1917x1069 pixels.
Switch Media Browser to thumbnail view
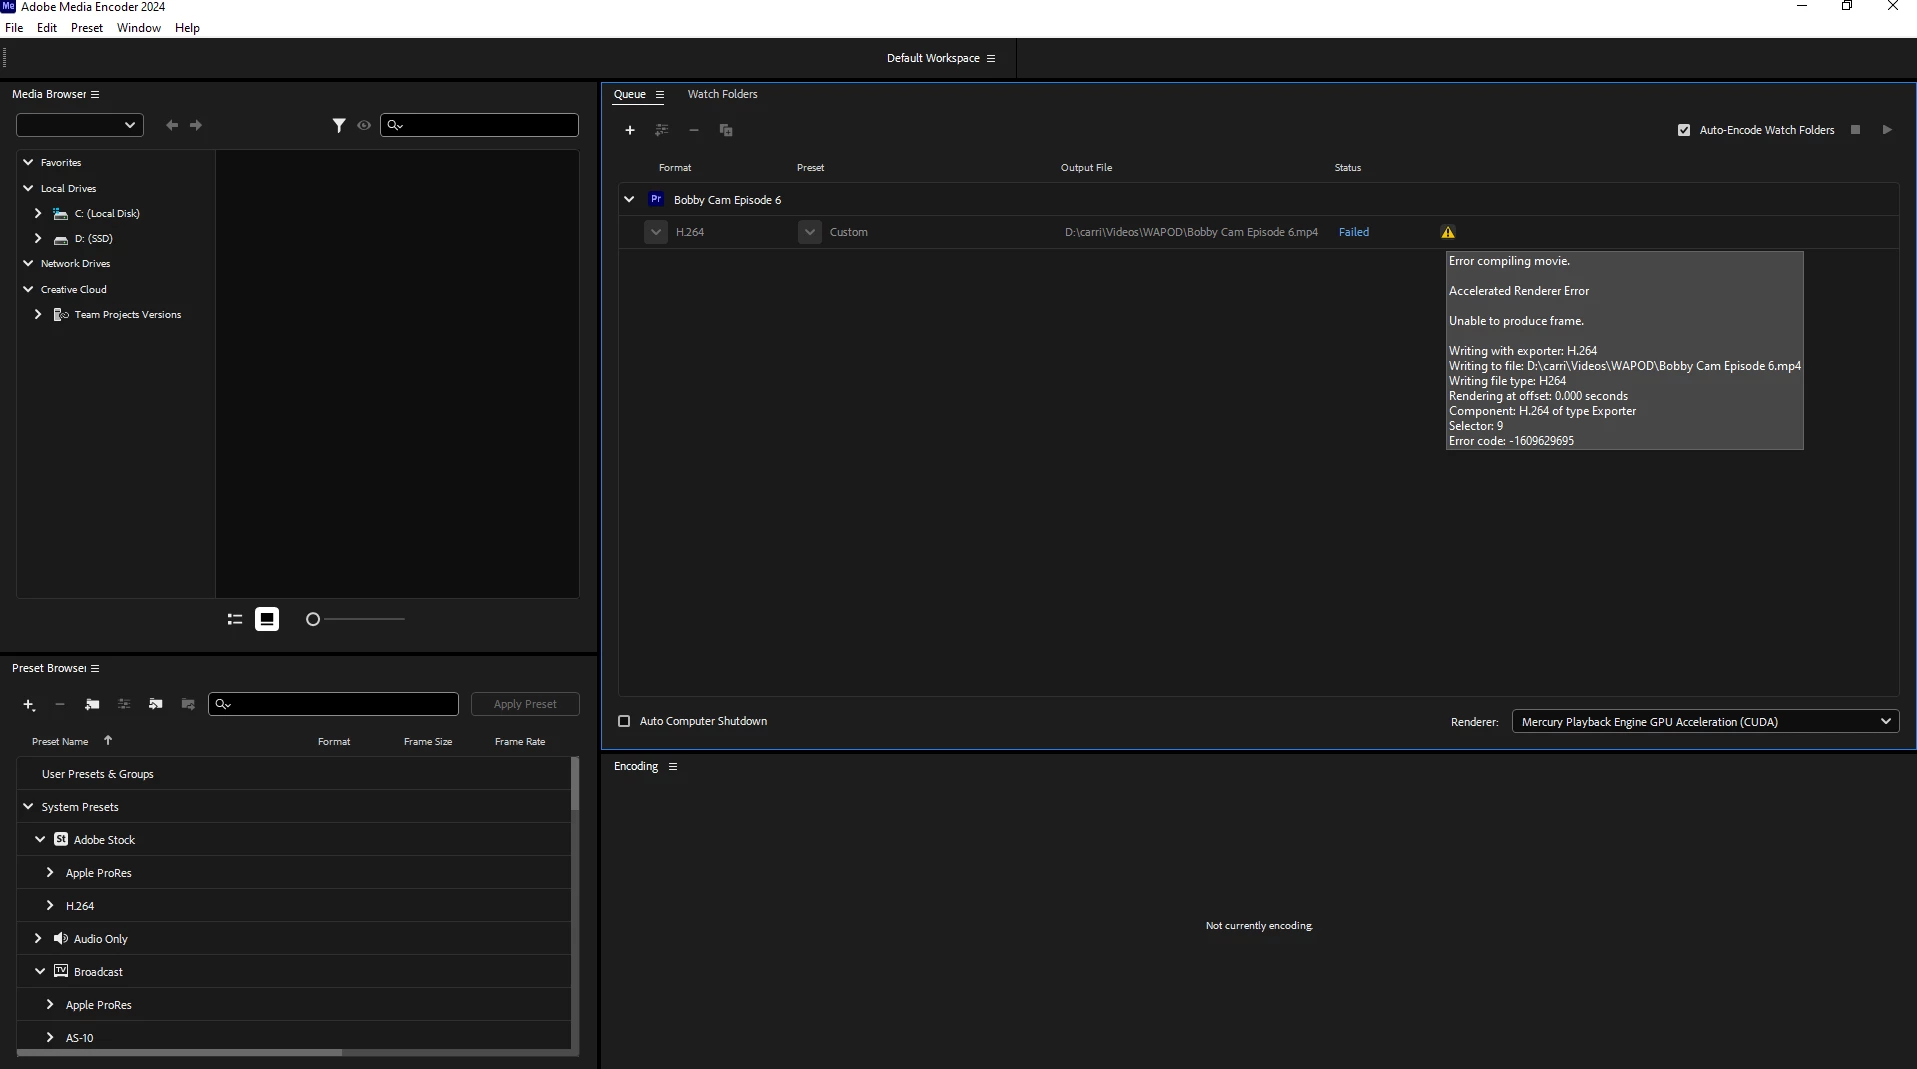click(x=267, y=619)
